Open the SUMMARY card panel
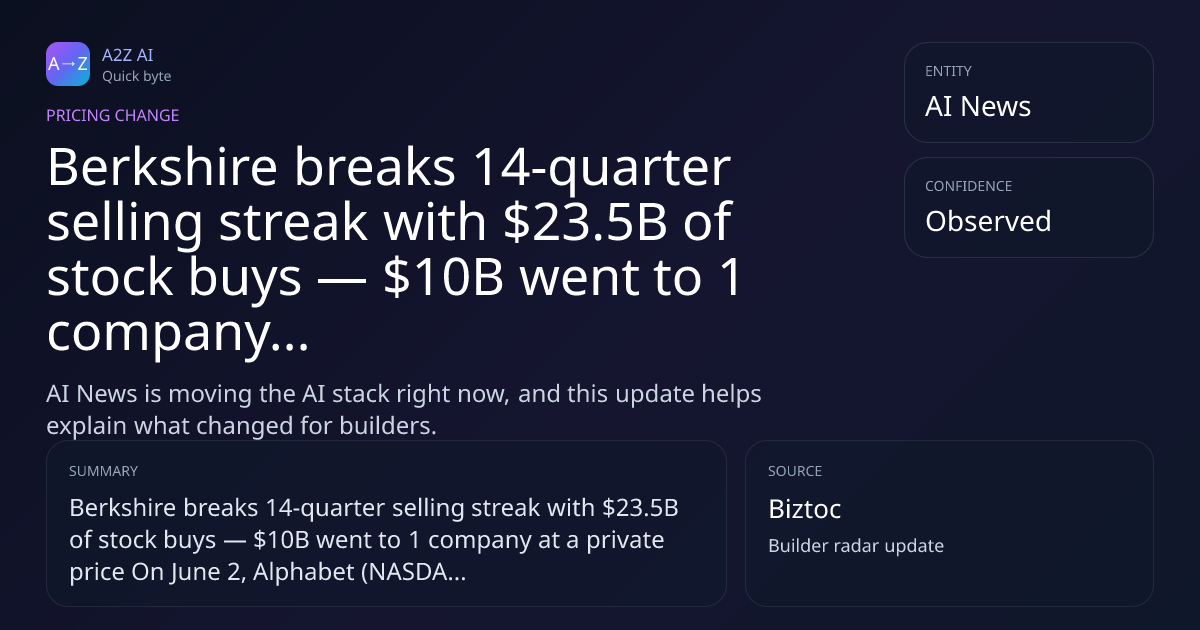This screenshot has width=1200, height=630. pos(386,523)
